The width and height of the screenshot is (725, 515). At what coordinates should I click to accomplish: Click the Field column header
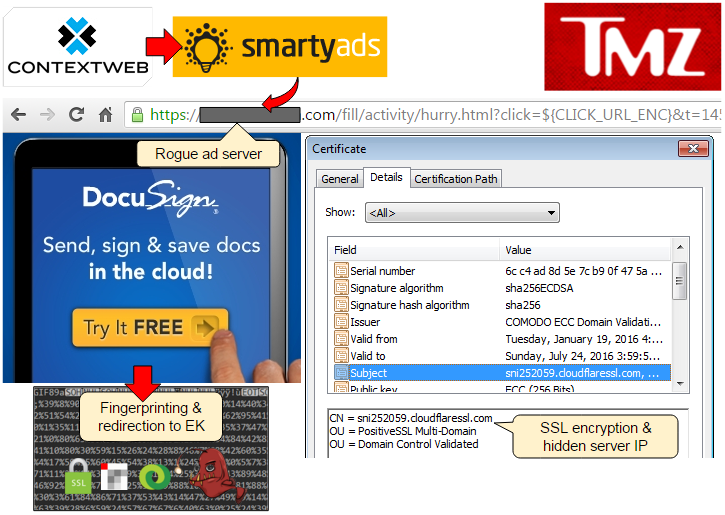(x=414, y=250)
